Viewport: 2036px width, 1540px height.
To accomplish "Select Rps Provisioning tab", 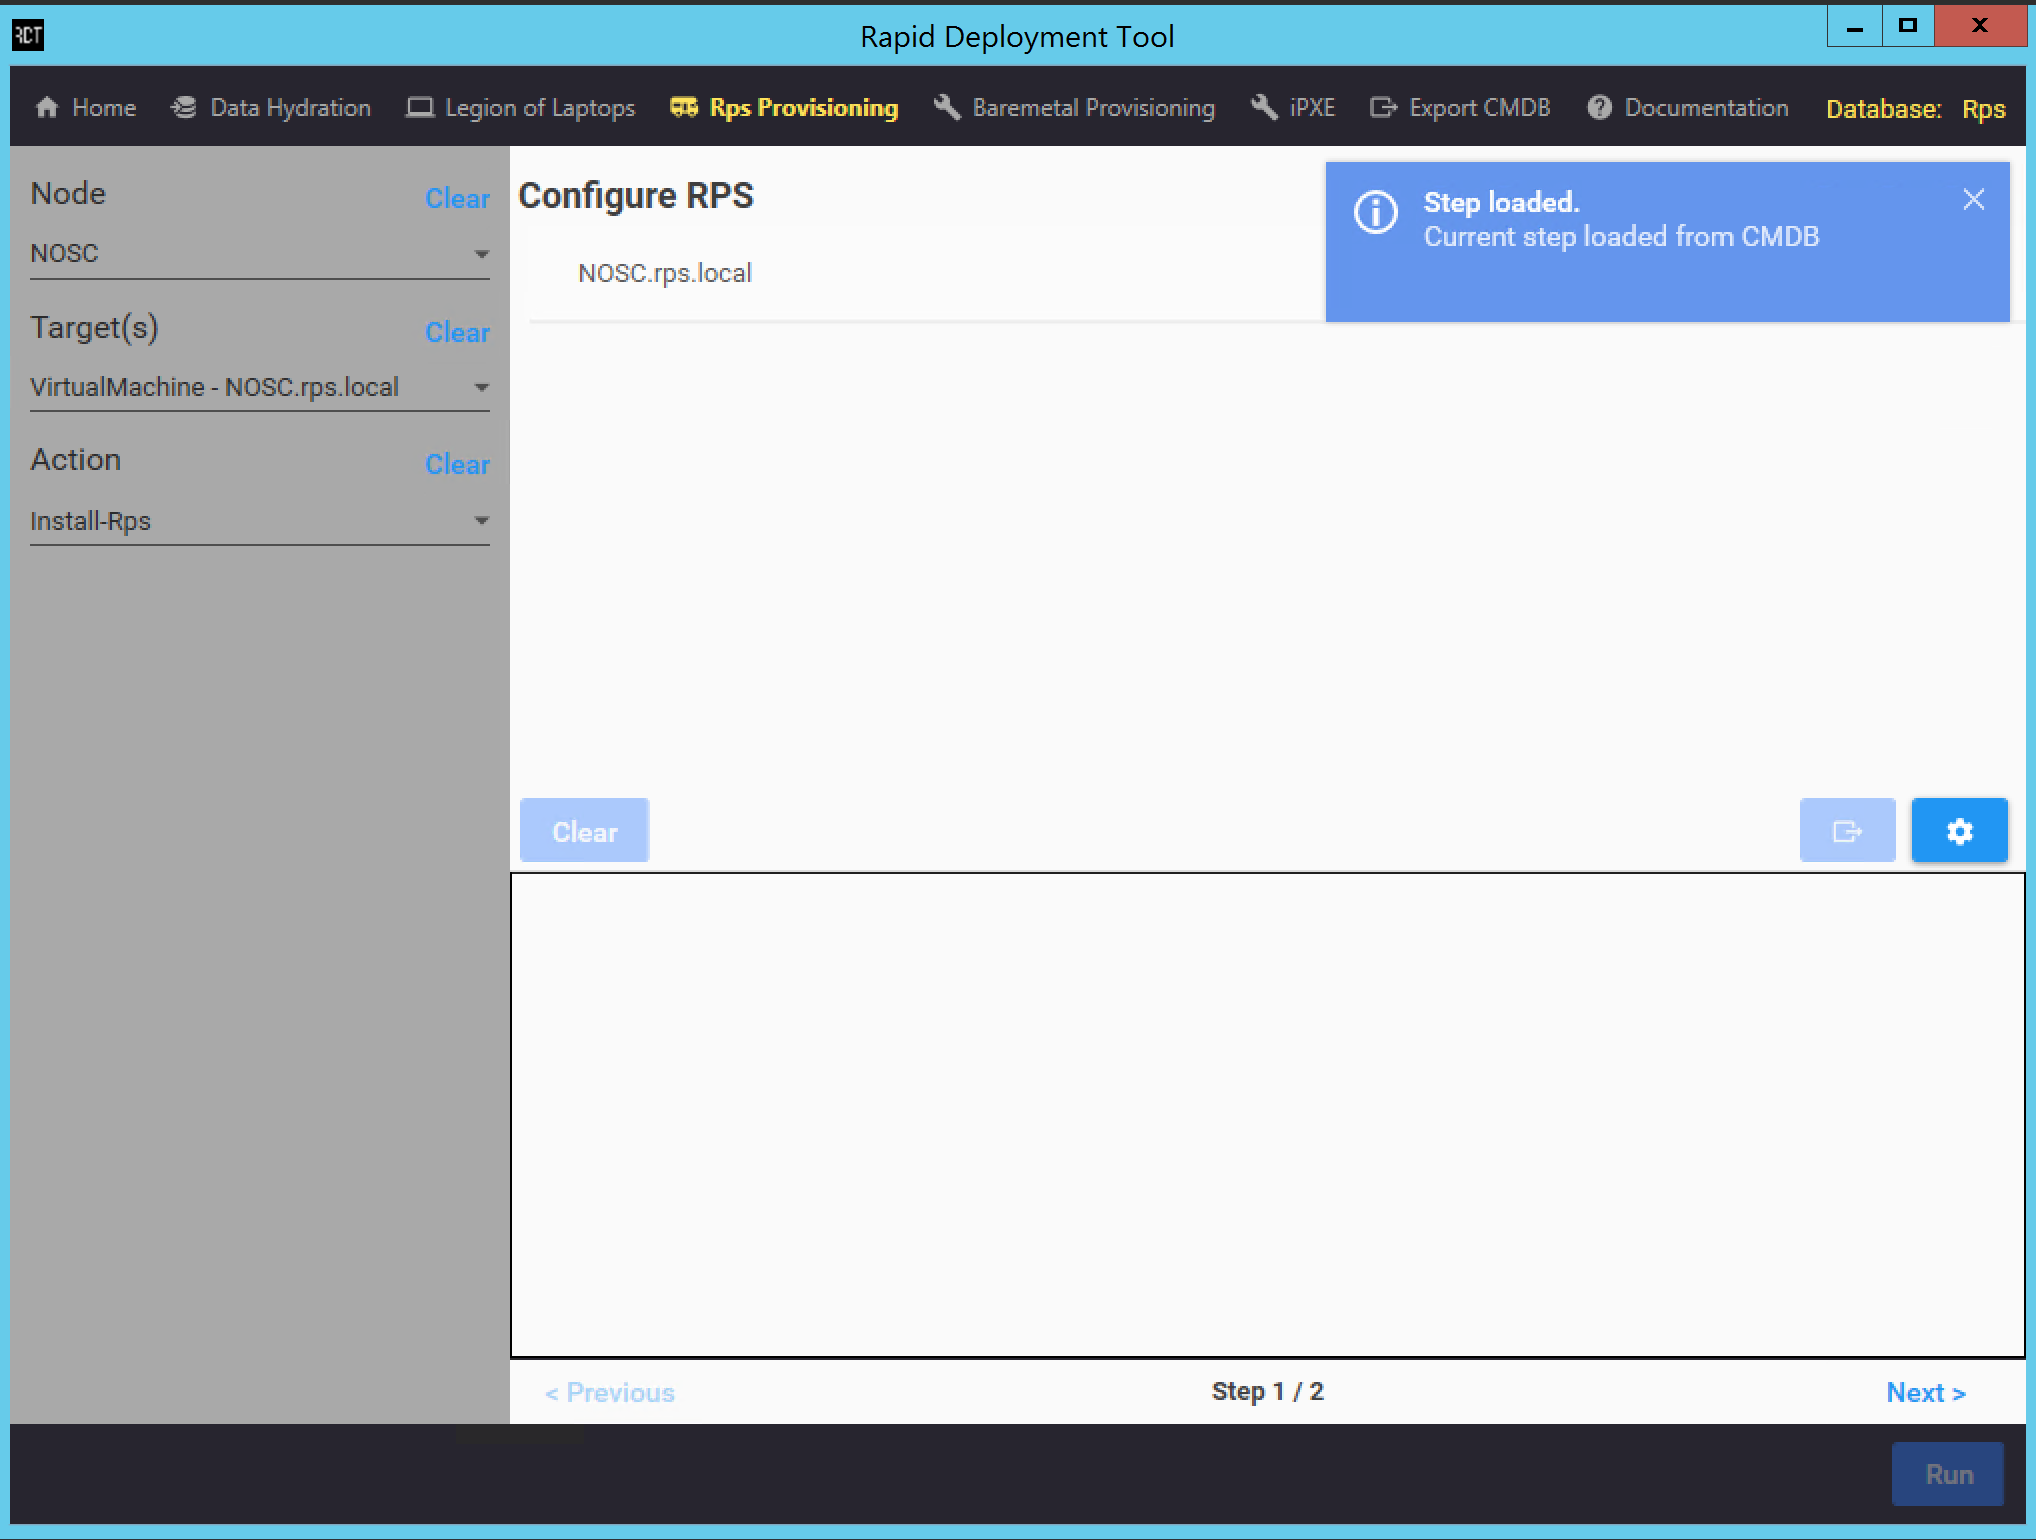I will 784,108.
